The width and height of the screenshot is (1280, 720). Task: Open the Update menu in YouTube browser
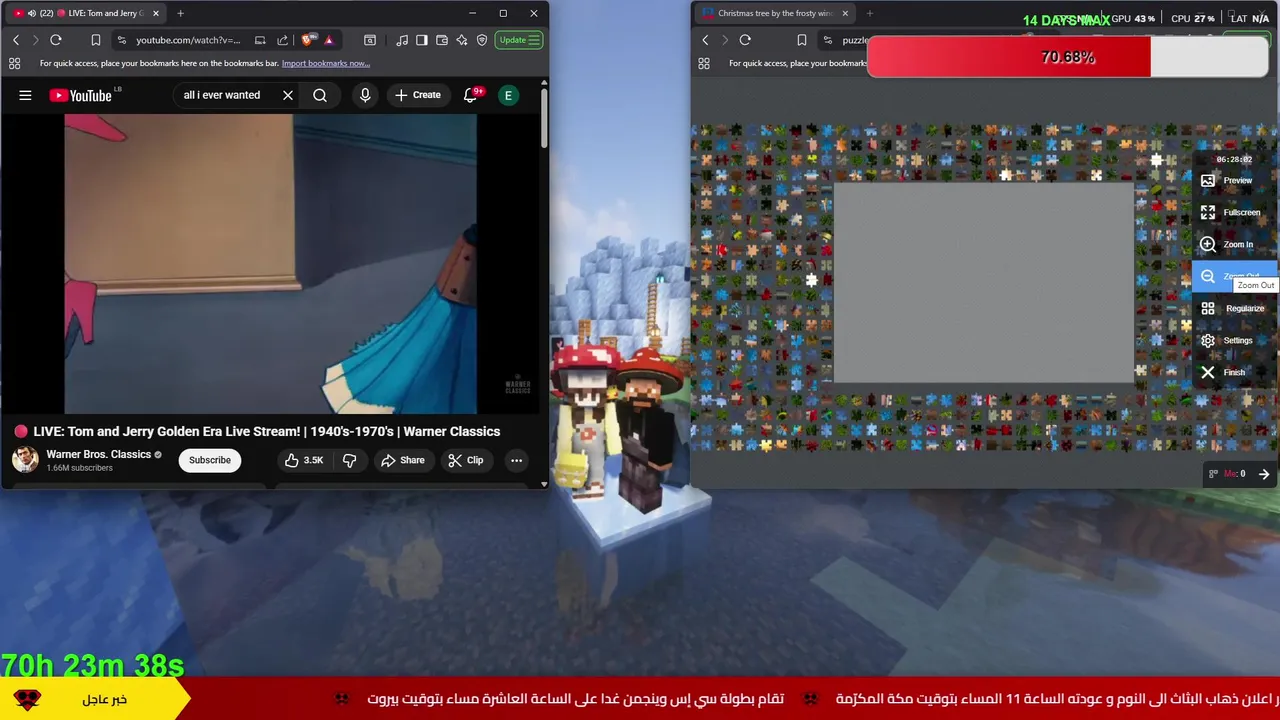(x=520, y=40)
